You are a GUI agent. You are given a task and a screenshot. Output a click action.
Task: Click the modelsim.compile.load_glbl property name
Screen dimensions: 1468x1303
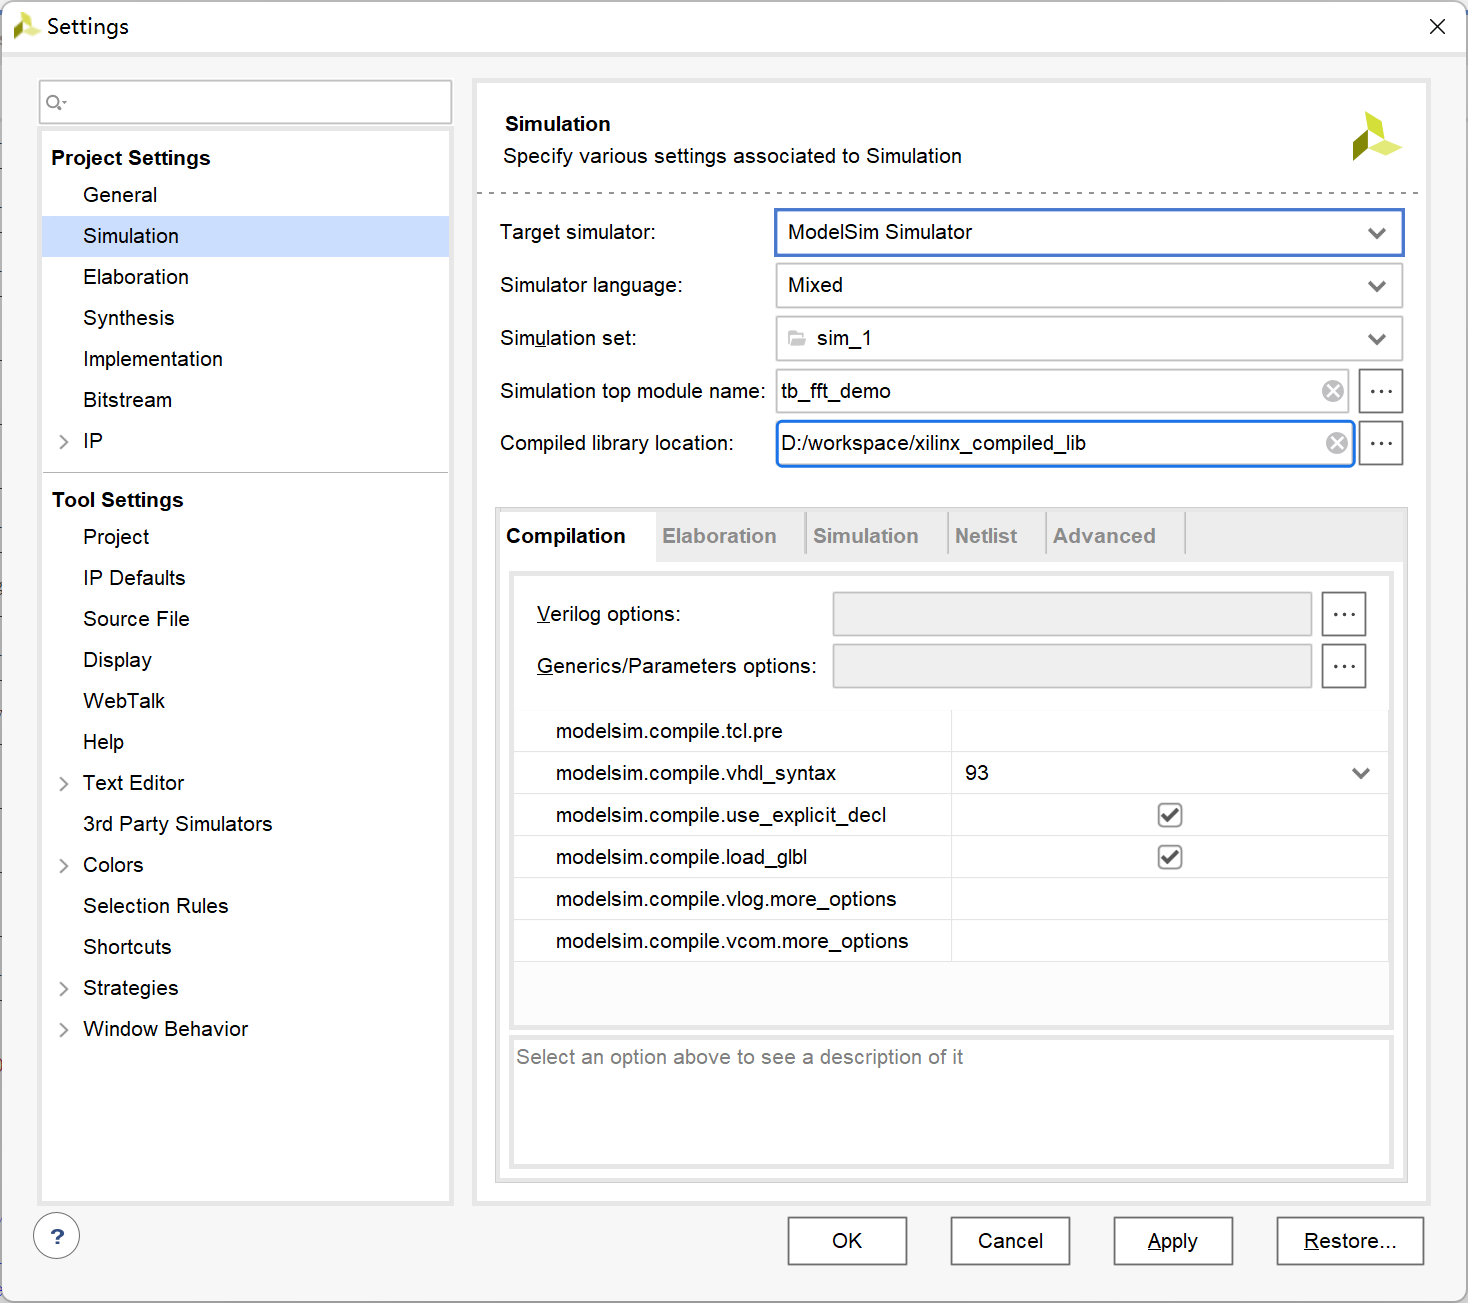pos(681,857)
